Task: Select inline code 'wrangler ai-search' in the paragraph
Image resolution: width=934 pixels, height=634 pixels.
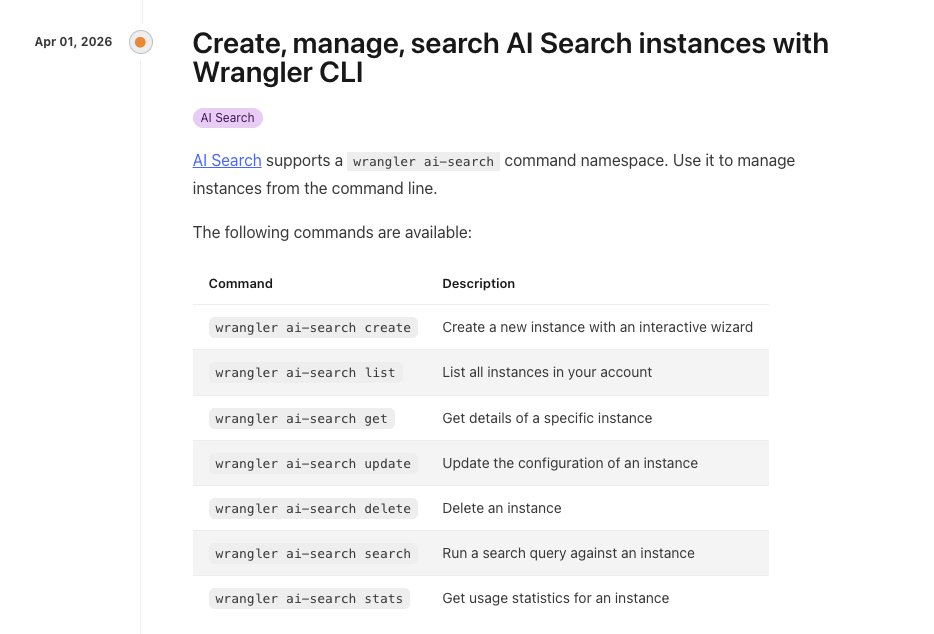Action: (424, 161)
